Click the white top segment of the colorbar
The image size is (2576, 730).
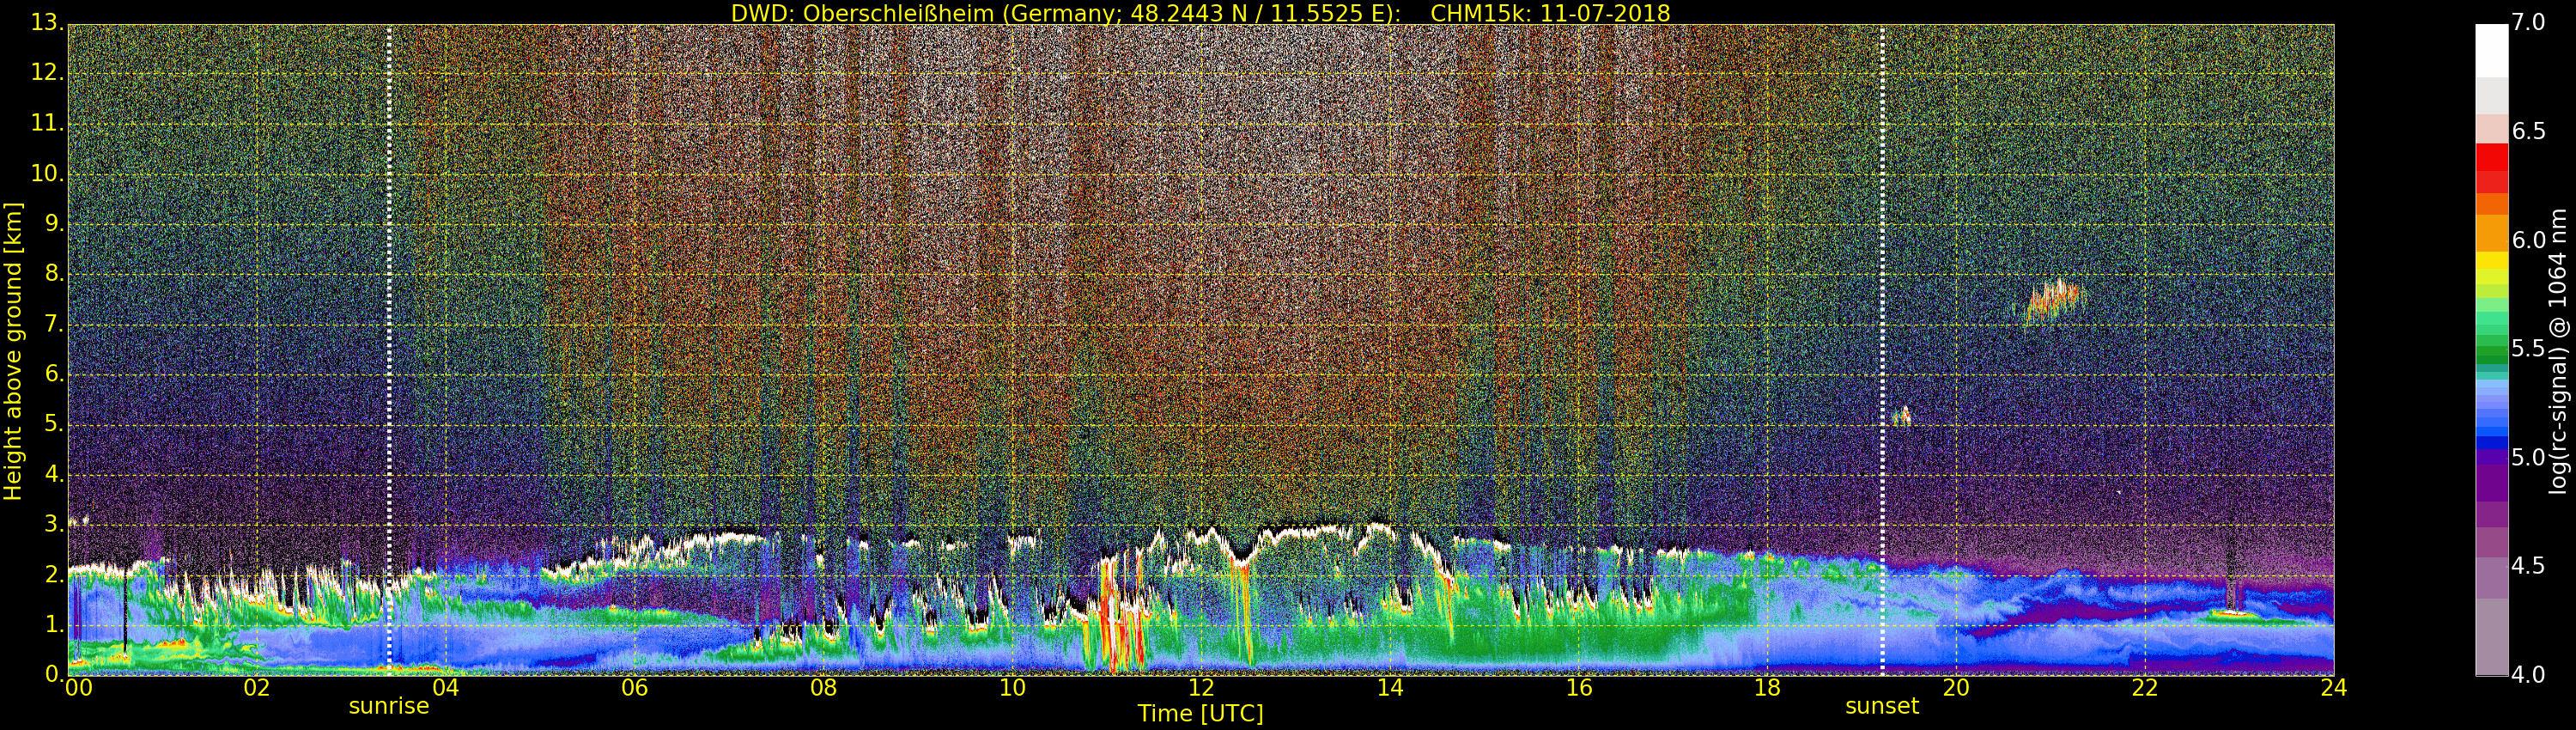point(2492,50)
